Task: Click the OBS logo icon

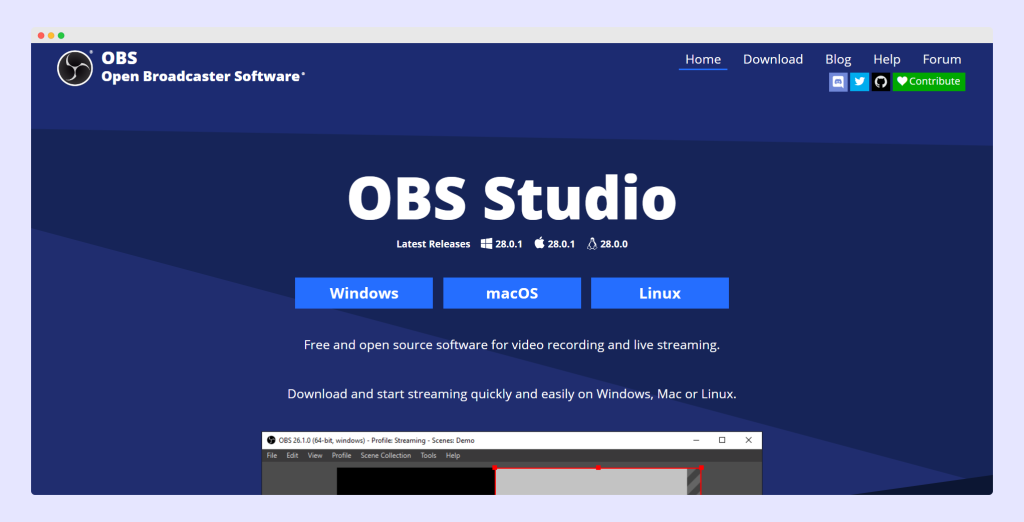Action: 74,68
